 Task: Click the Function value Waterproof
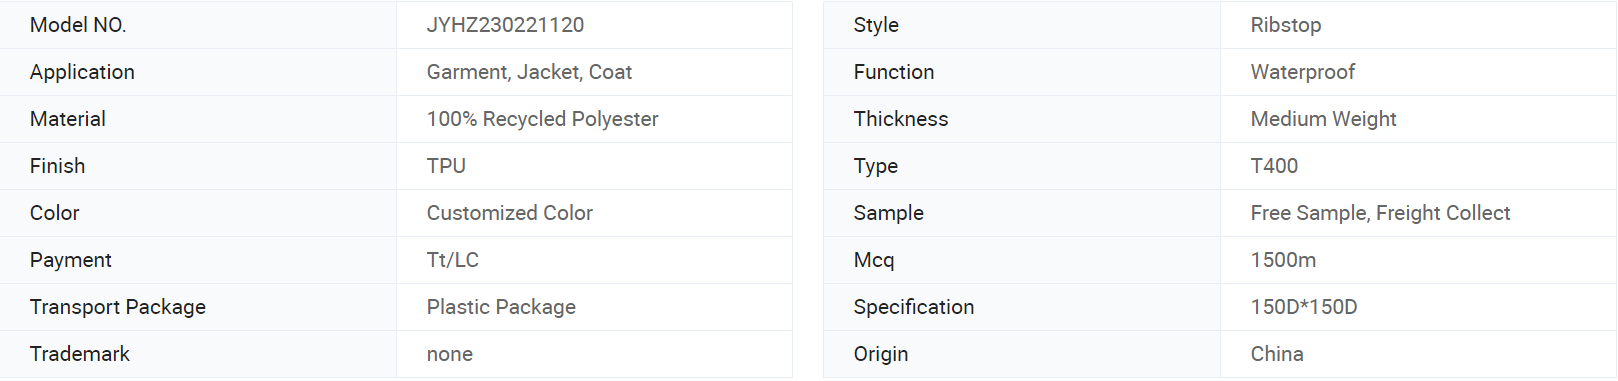1303,72
